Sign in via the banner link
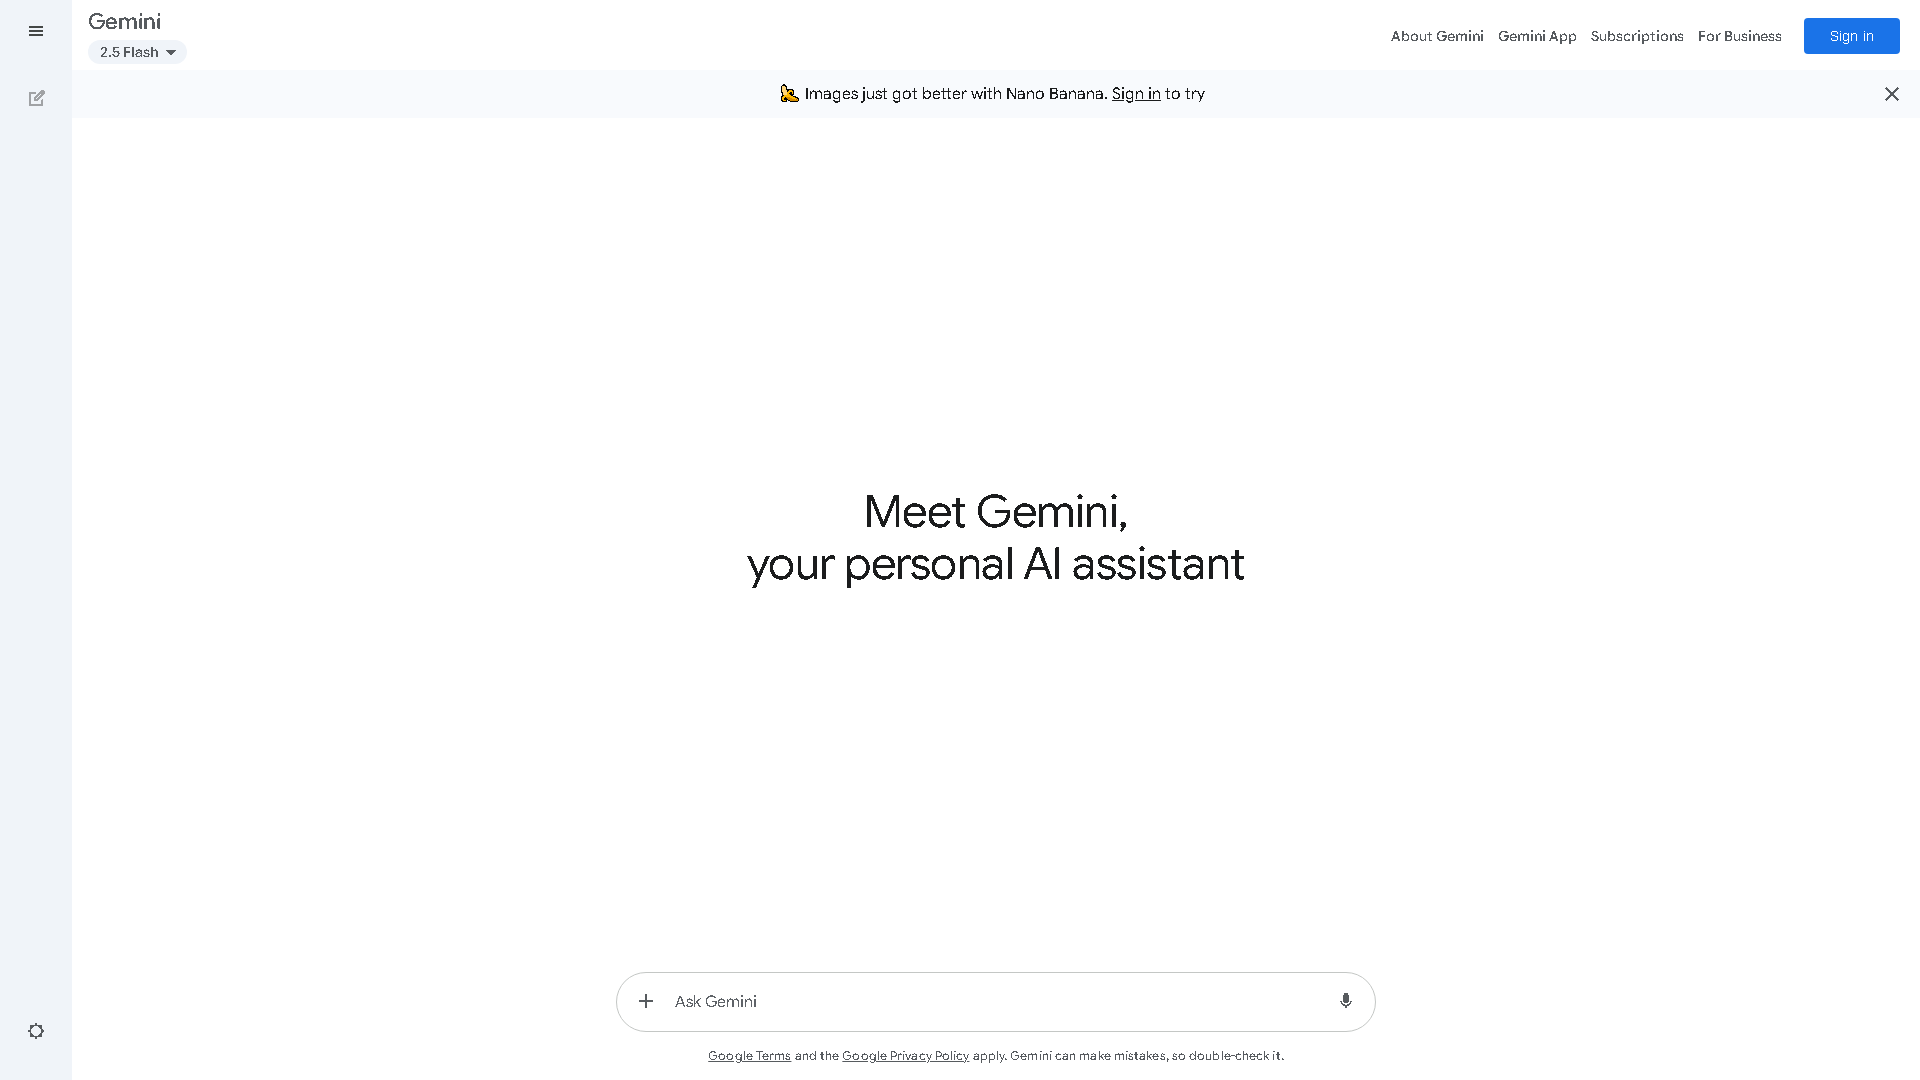The width and height of the screenshot is (1920, 1080). 1136,93
